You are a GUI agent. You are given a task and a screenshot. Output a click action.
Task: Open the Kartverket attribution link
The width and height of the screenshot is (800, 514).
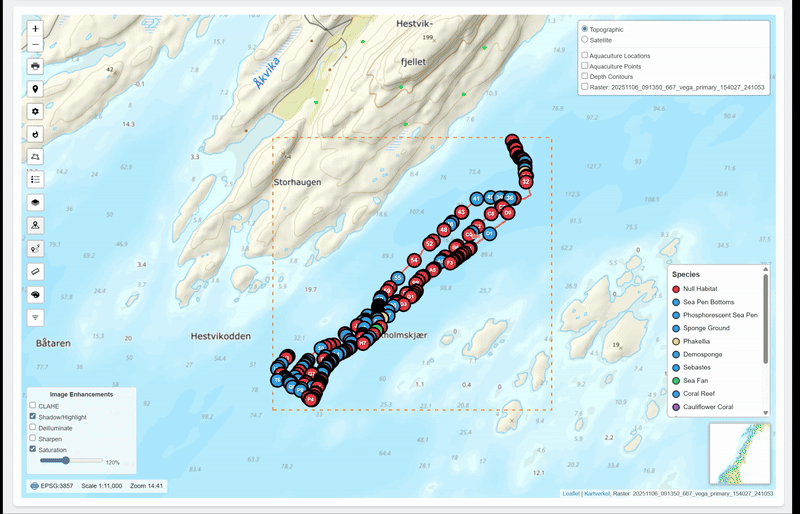(x=596, y=494)
